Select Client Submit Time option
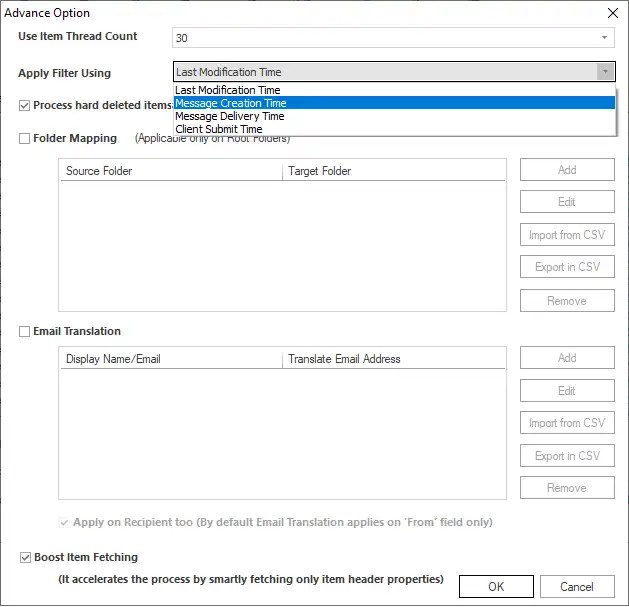Image resolution: width=629 pixels, height=607 pixels. coord(394,129)
